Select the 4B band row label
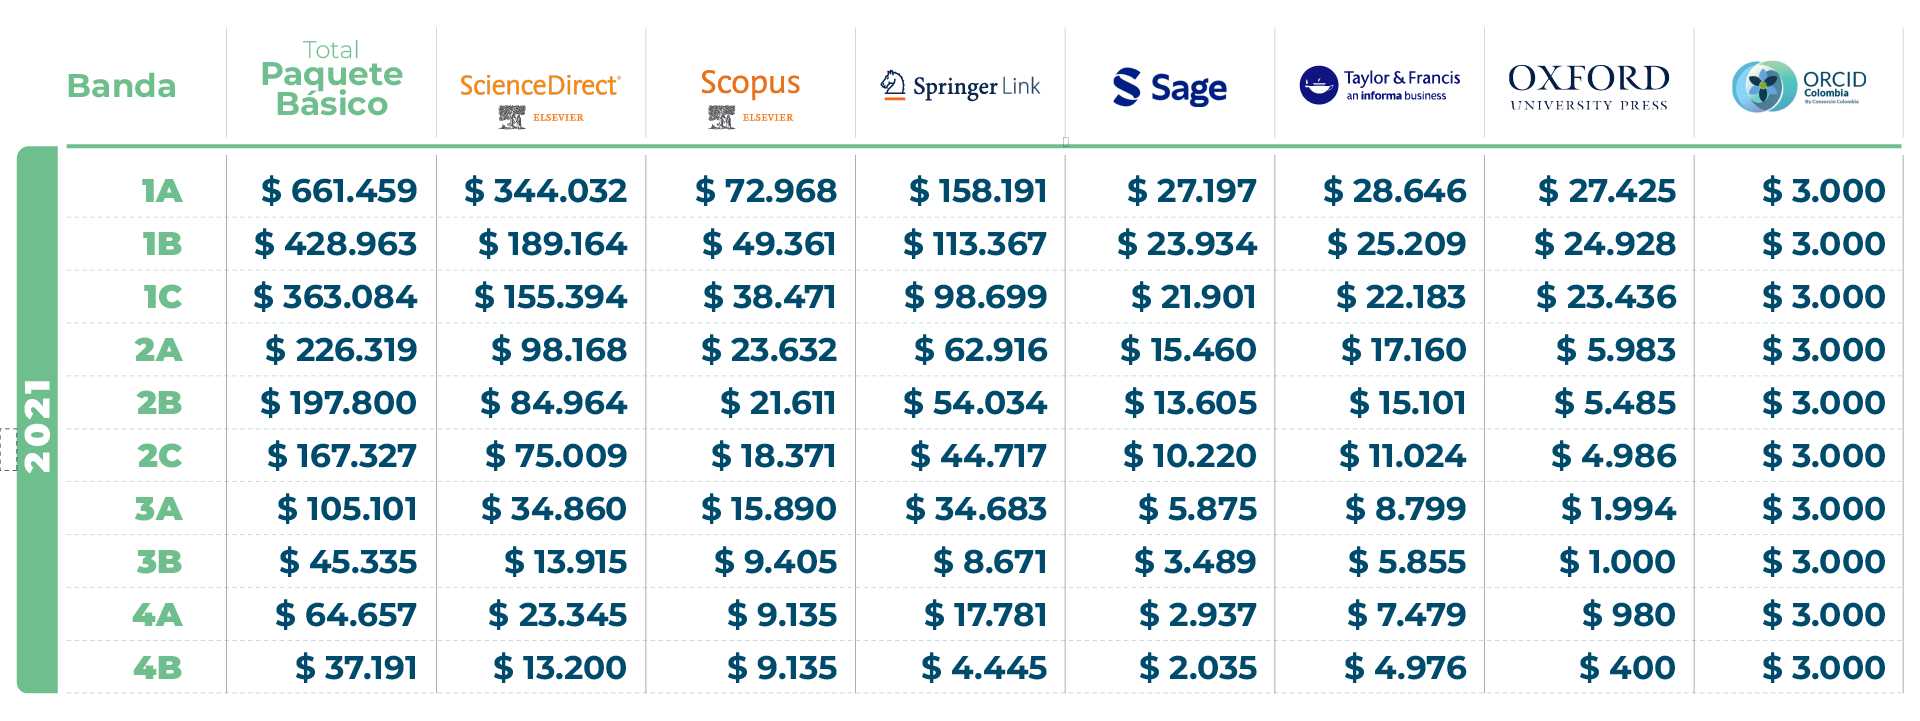Screen dimensions: 1920x721 click(158, 668)
